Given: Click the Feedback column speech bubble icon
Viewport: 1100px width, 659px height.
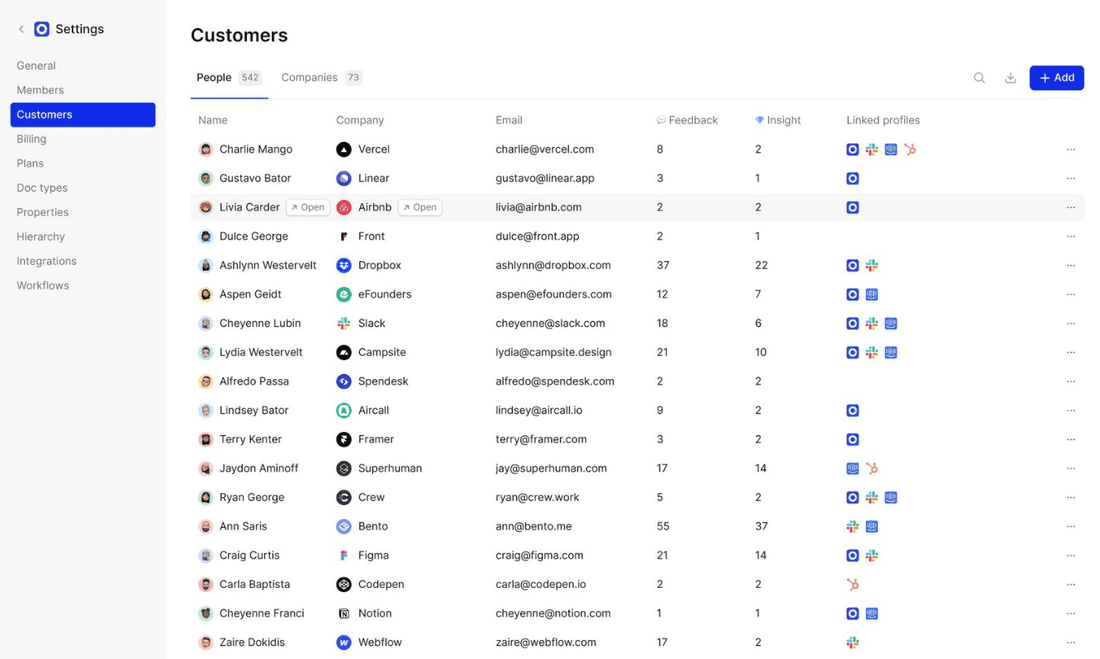Looking at the screenshot, I should click(x=660, y=119).
